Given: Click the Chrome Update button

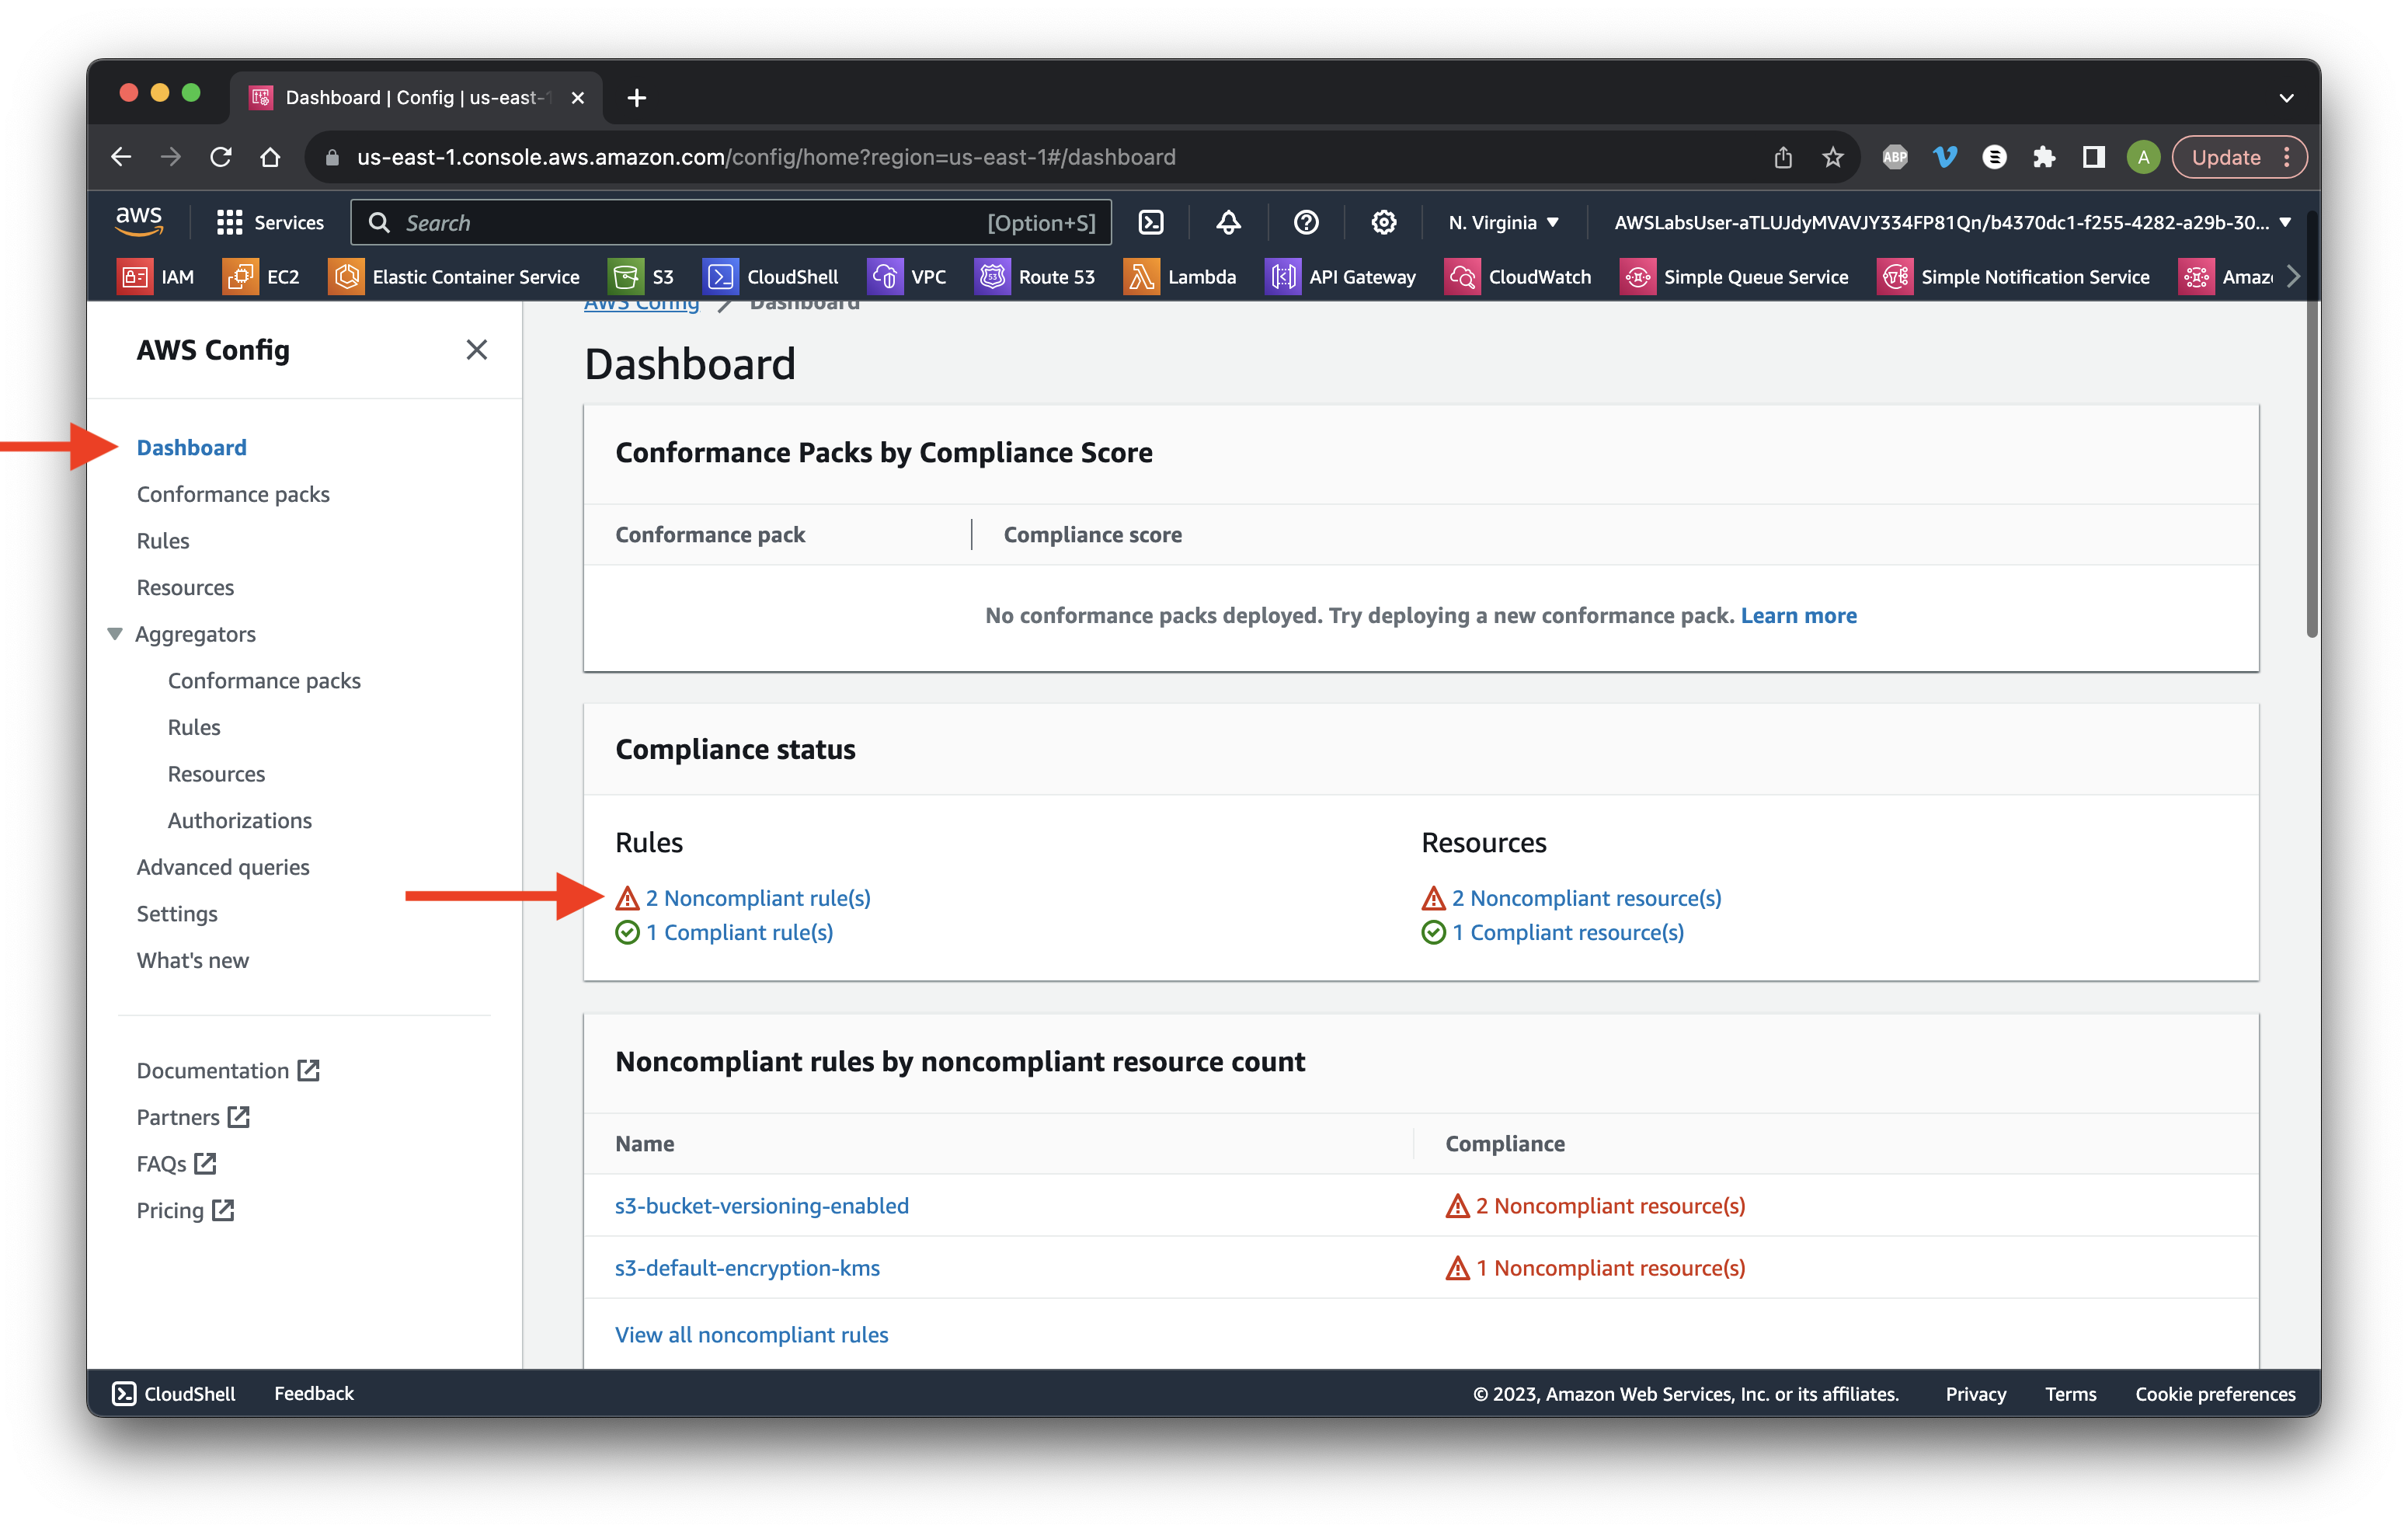Looking at the screenshot, I should pos(2238,157).
